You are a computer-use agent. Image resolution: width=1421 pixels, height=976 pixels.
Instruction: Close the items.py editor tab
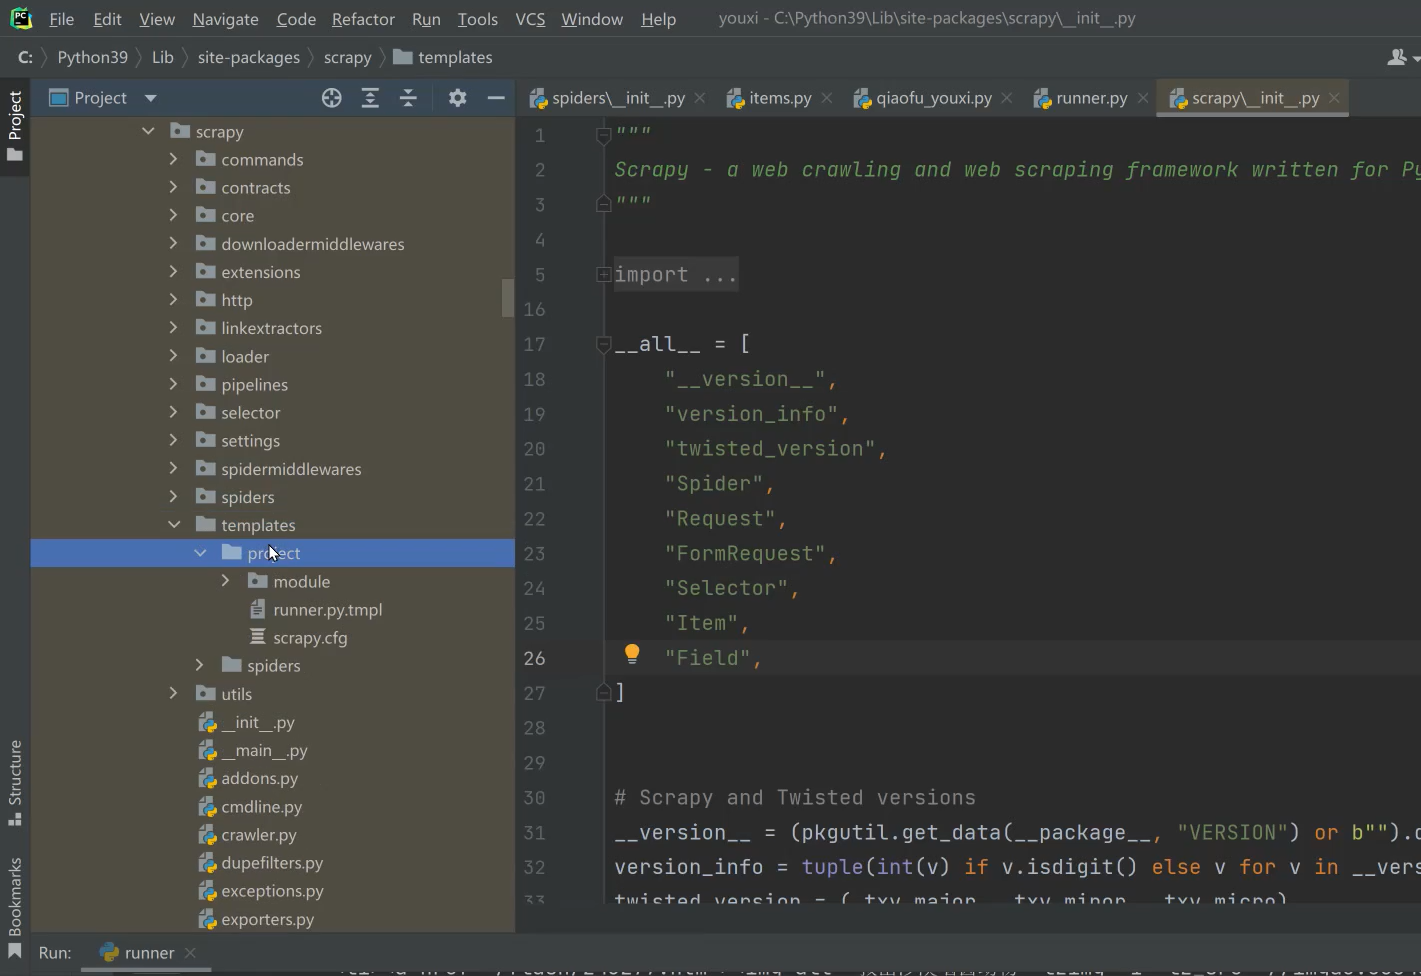coord(826,98)
